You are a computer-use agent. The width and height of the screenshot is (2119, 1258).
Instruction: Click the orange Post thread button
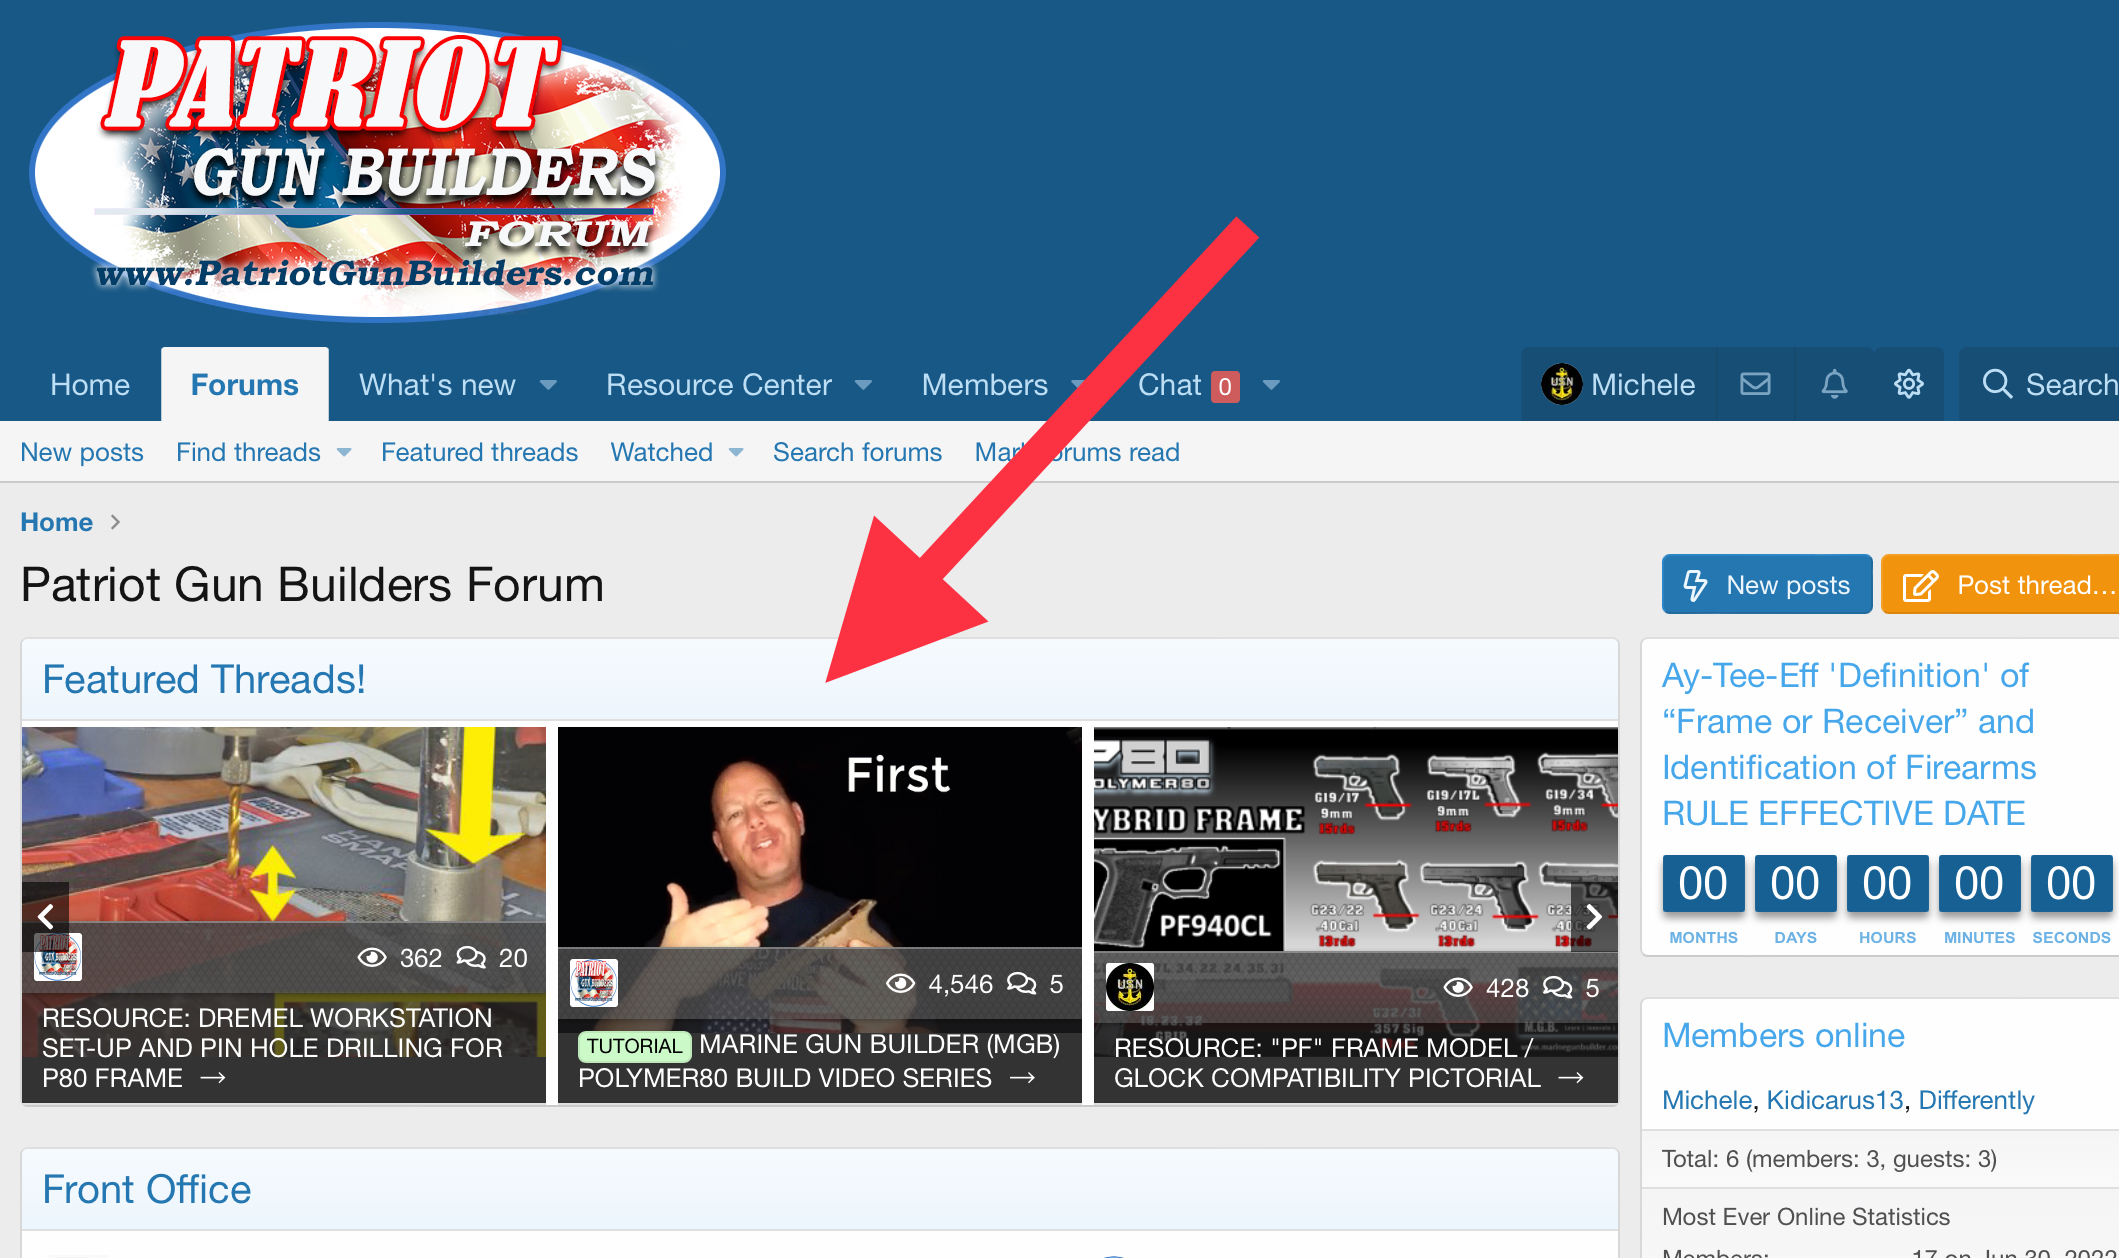(2000, 585)
